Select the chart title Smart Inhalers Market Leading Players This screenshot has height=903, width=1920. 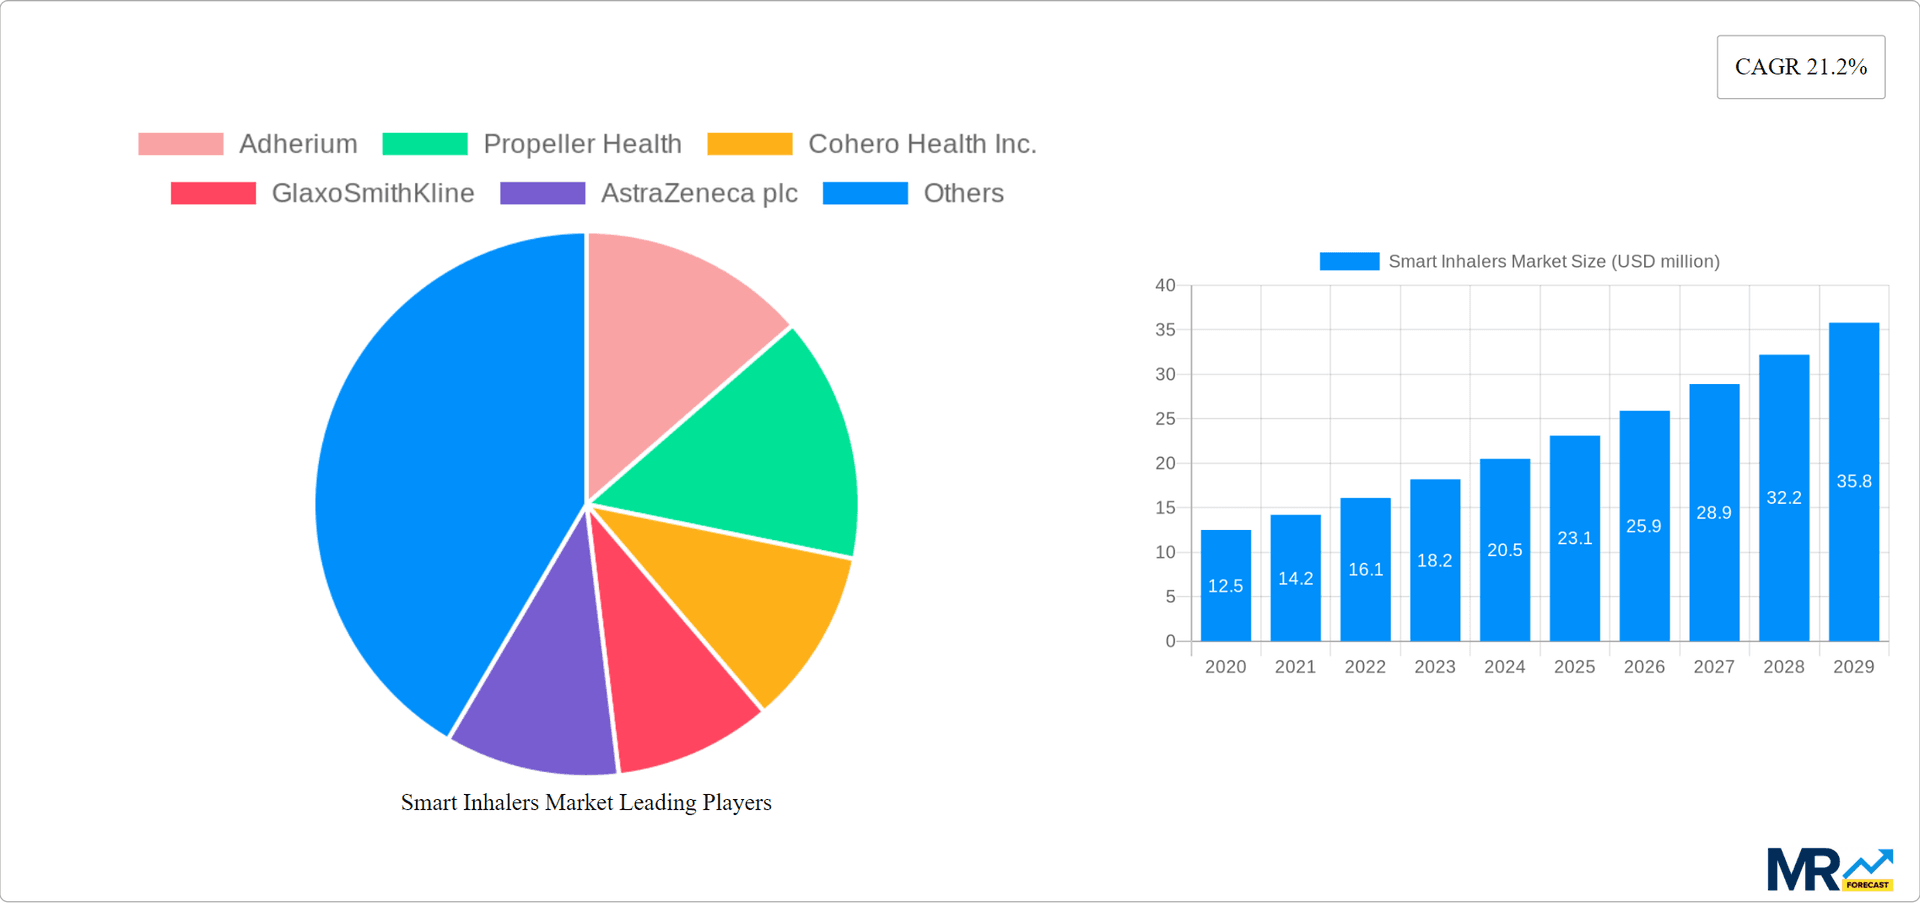pyautogui.click(x=586, y=802)
